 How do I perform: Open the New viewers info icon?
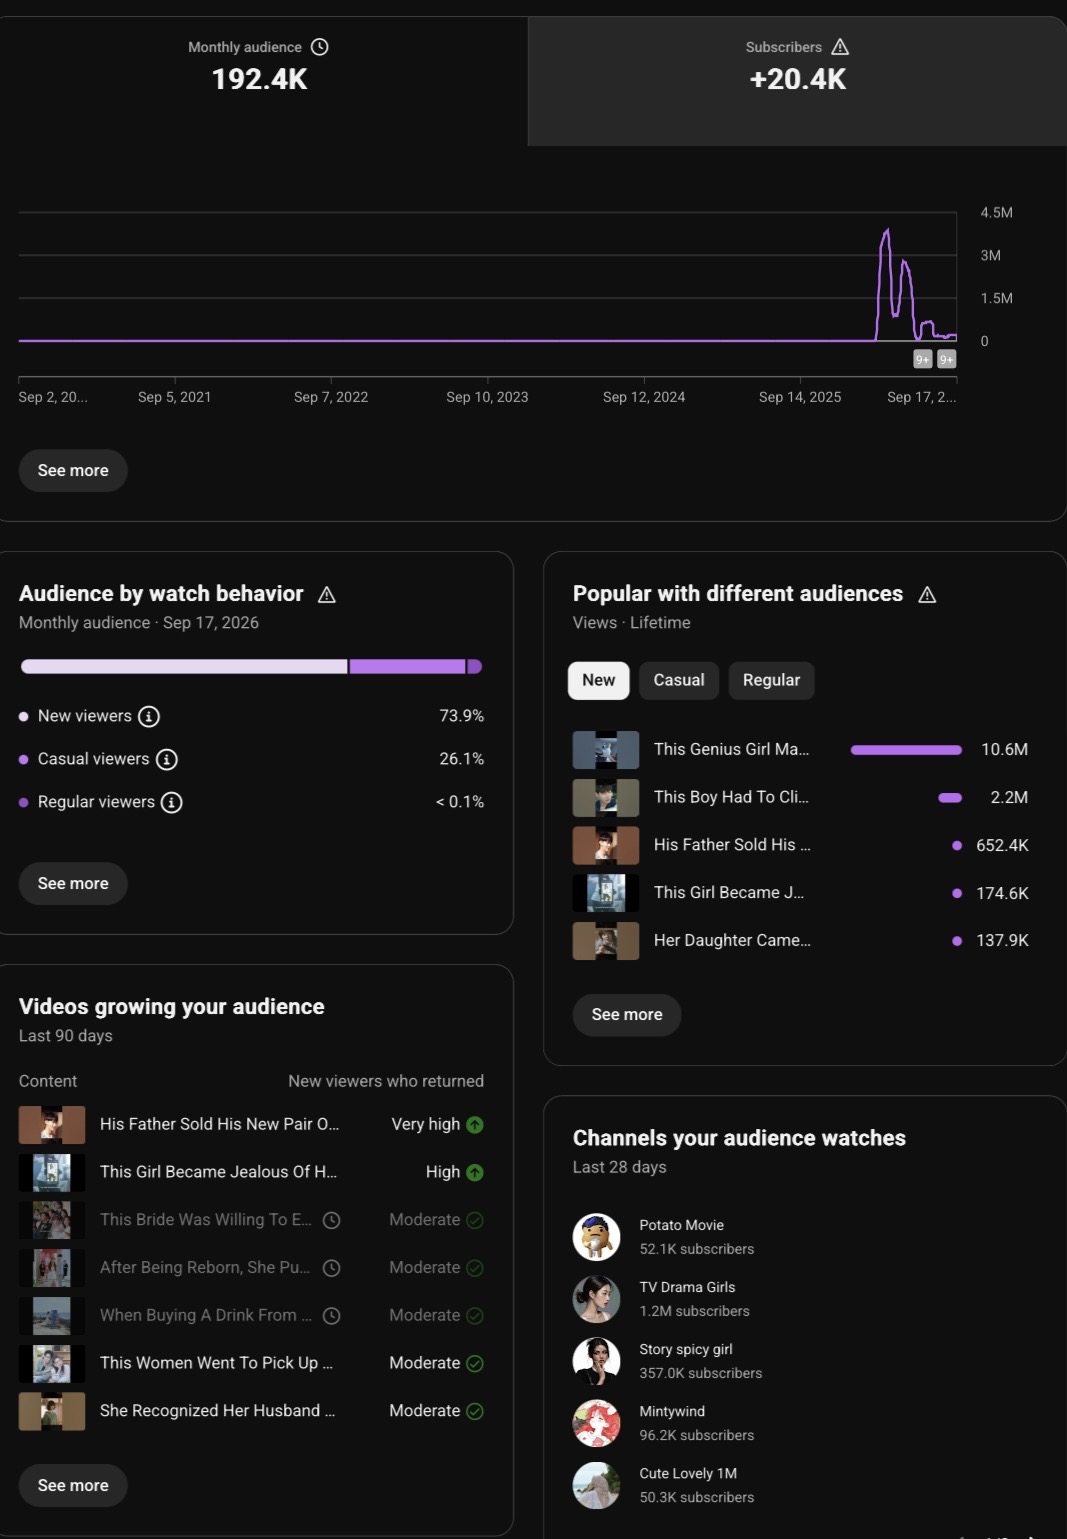[149, 716]
